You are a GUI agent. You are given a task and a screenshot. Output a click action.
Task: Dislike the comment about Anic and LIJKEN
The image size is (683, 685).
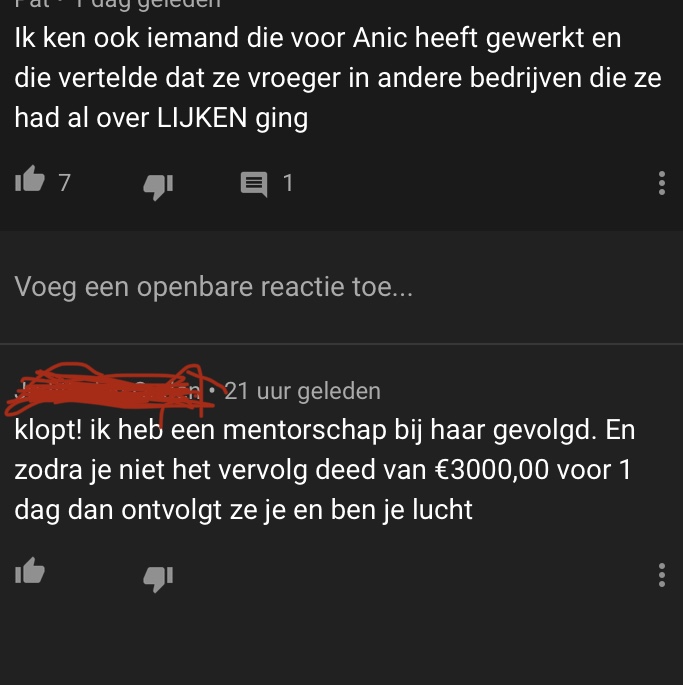pos(158,186)
